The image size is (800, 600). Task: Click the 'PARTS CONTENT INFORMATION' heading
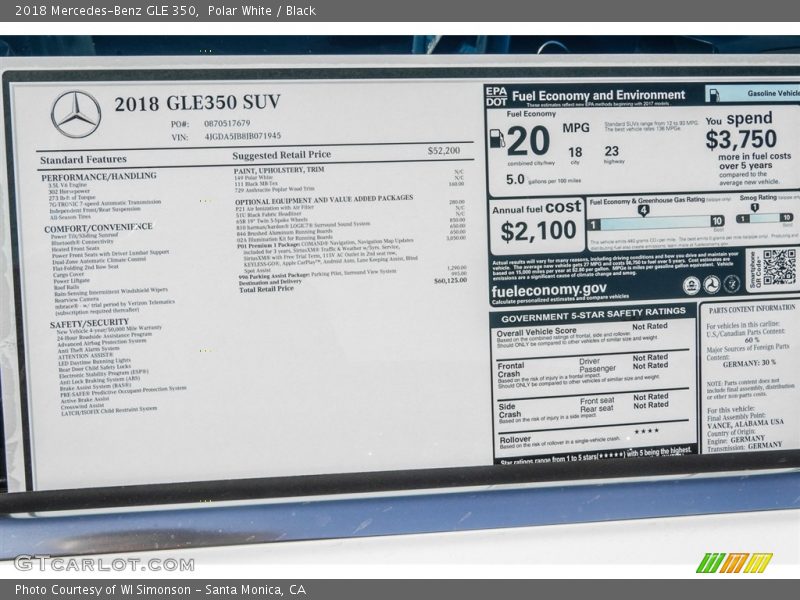(x=752, y=310)
